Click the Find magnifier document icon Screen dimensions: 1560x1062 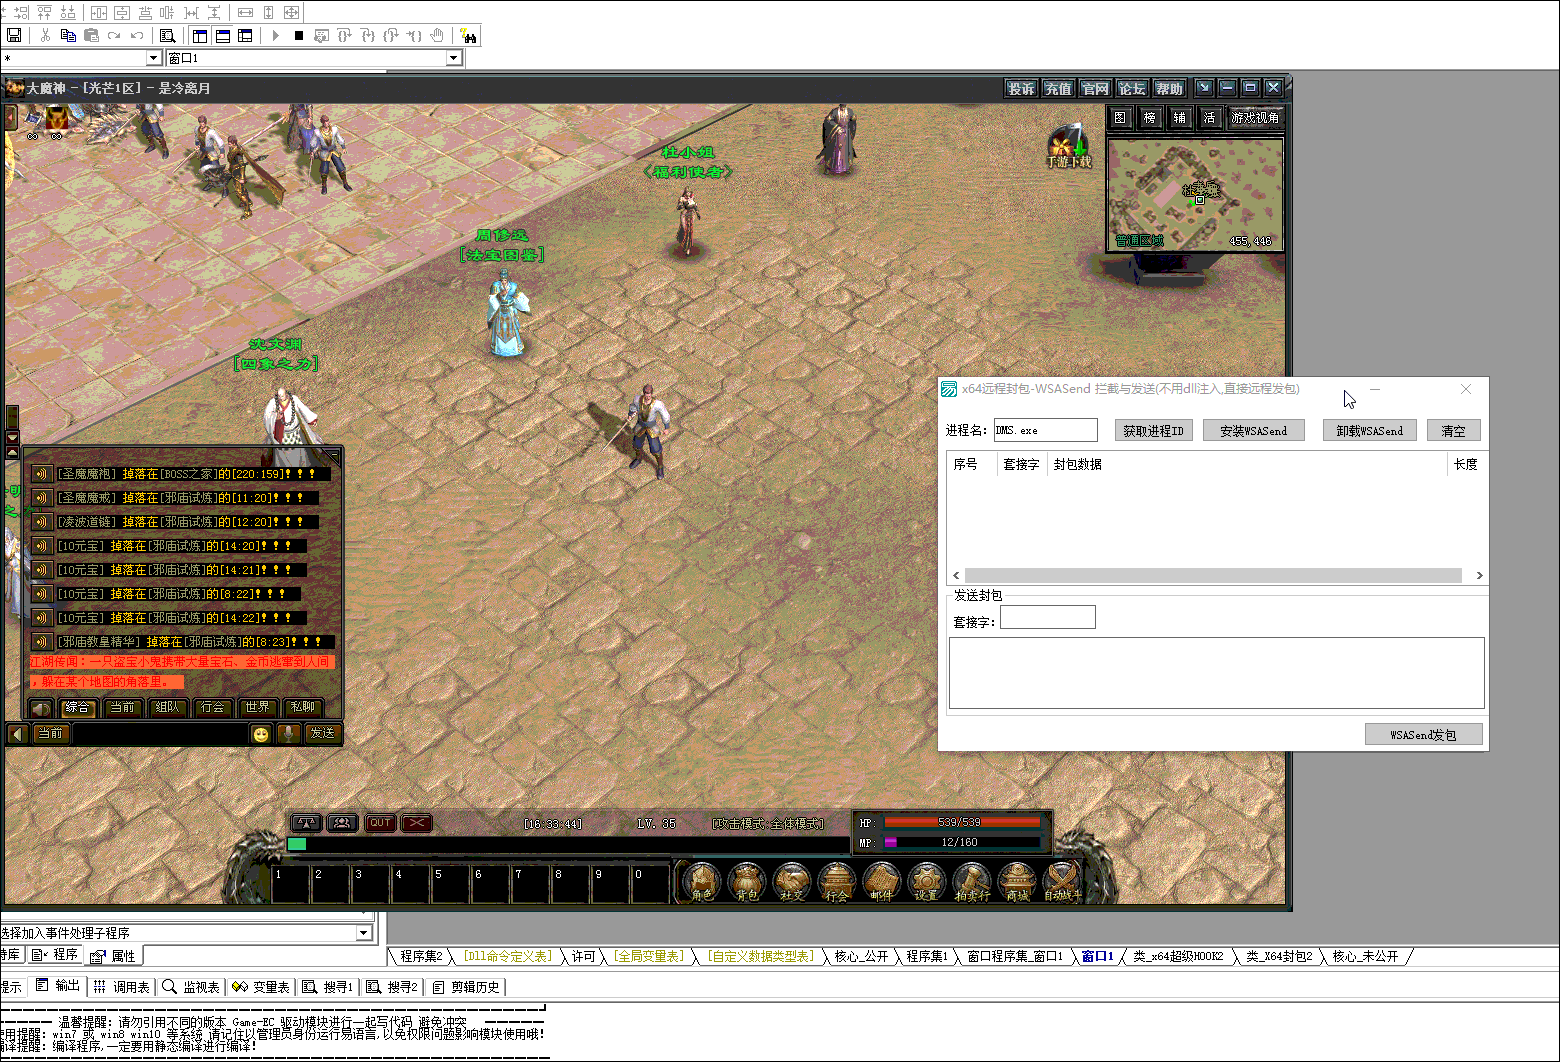pyautogui.click(x=168, y=35)
